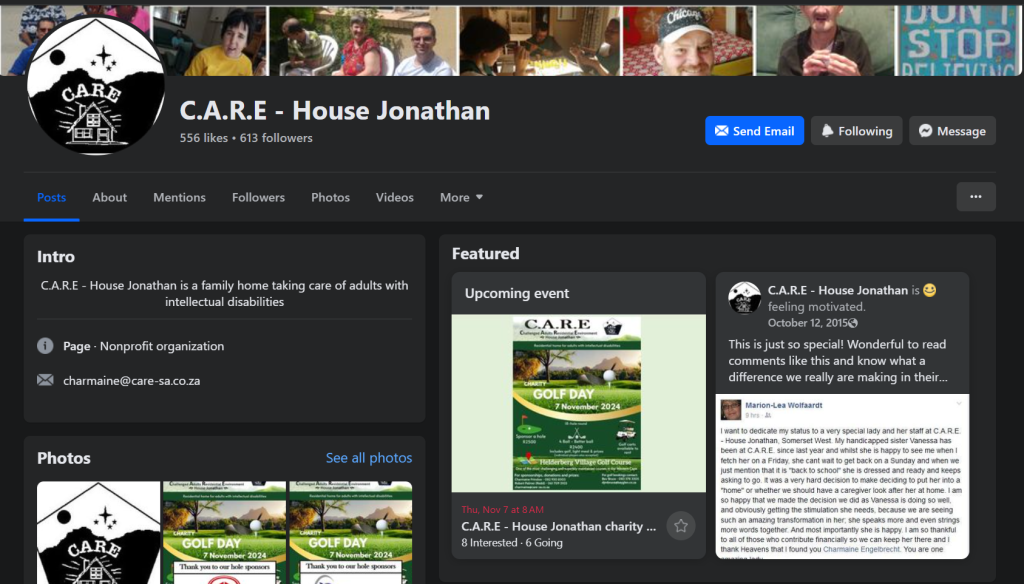The image size is (1024, 584).
Task: Open the three-dots page options menu
Action: click(x=975, y=197)
